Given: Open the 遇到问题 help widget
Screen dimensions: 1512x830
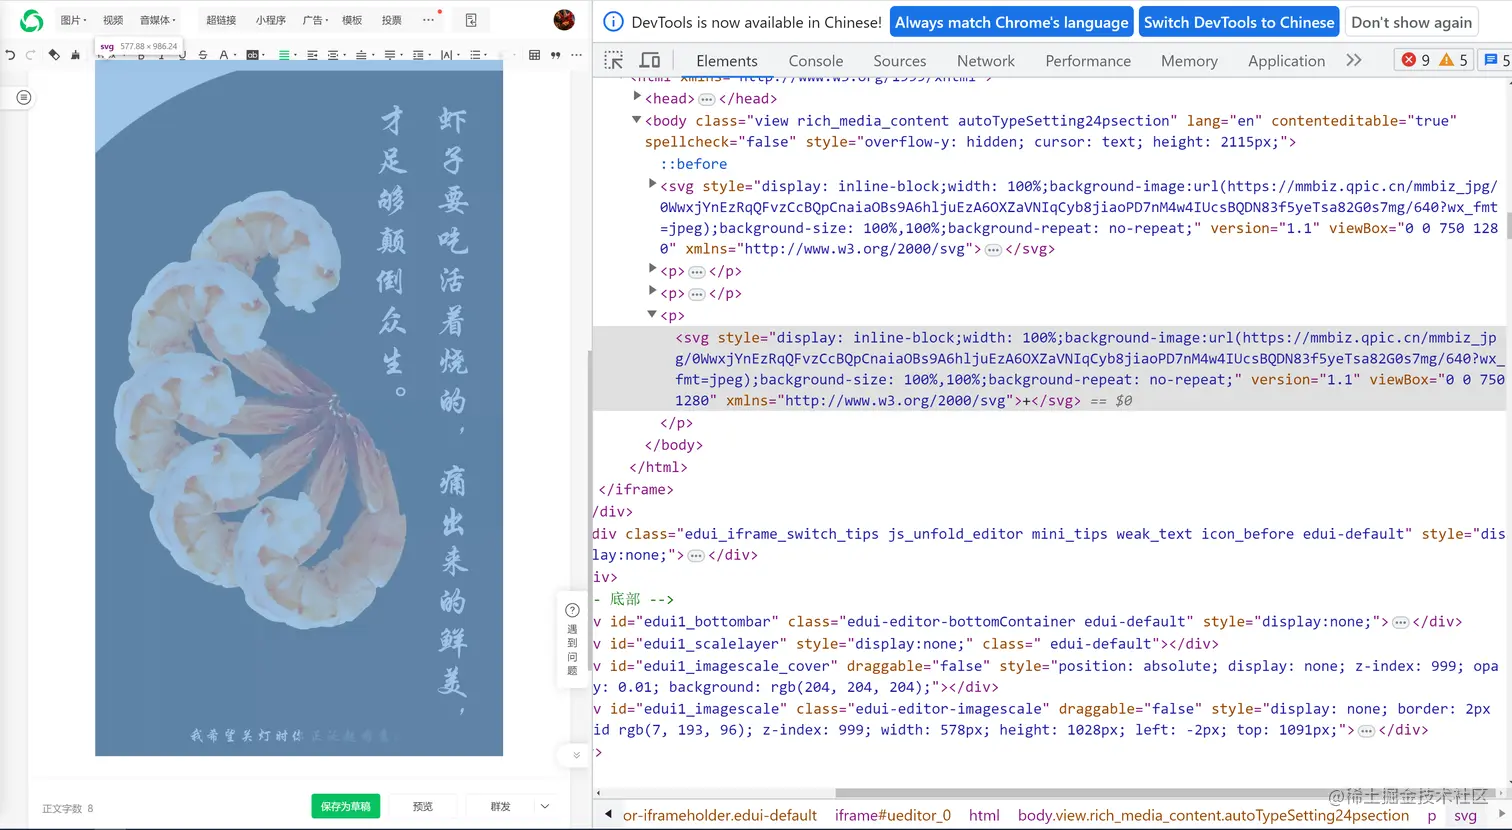Looking at the screenshot, I should (572, 639).
